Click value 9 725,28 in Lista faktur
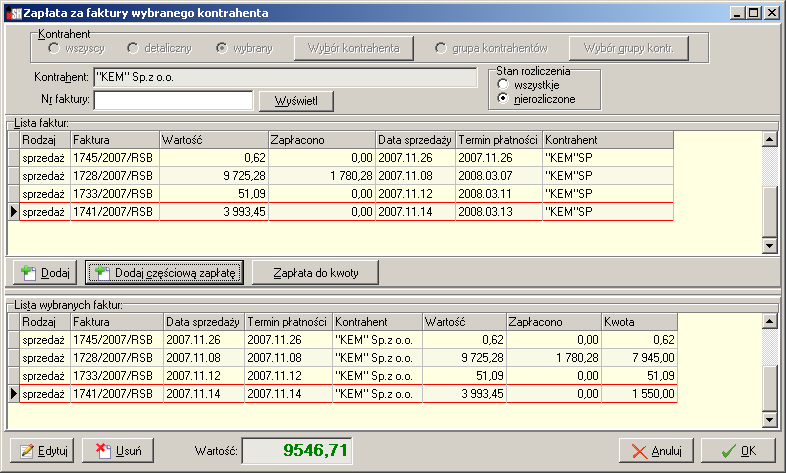786x473 pixels. 214,176
